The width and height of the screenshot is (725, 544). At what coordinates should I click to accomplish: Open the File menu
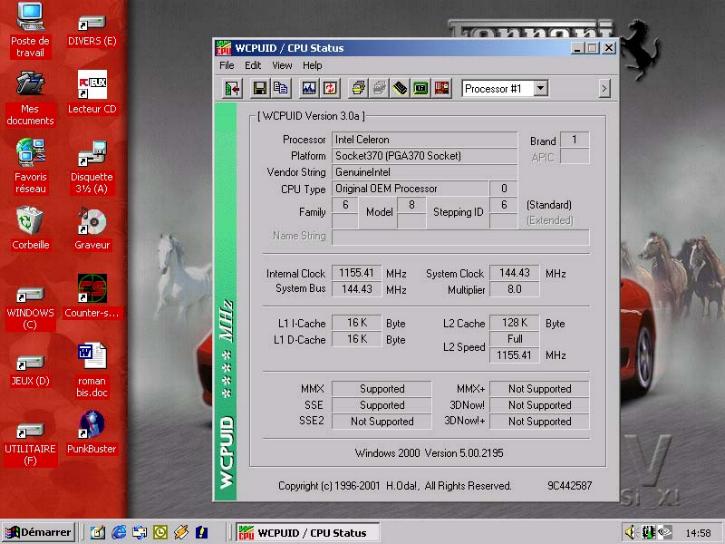(227, 66)
